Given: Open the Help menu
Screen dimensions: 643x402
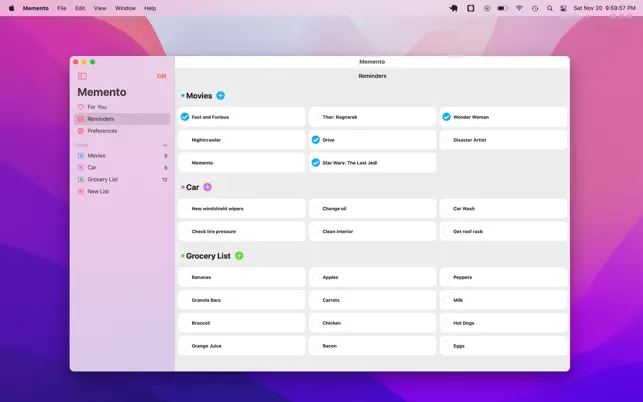Looking at the screenshot, I should 150,8.
